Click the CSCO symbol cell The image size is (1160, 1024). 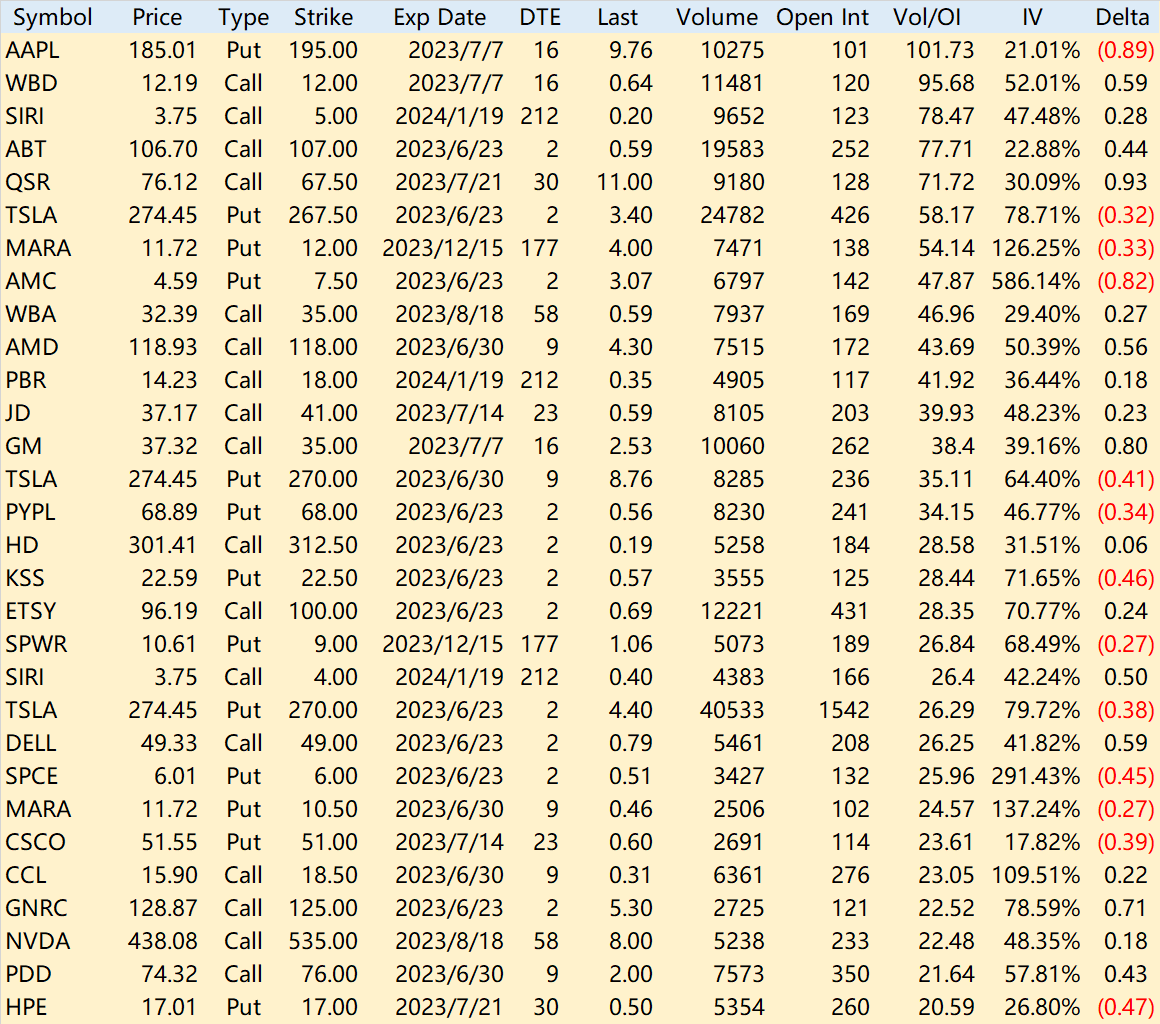point(36,842)
